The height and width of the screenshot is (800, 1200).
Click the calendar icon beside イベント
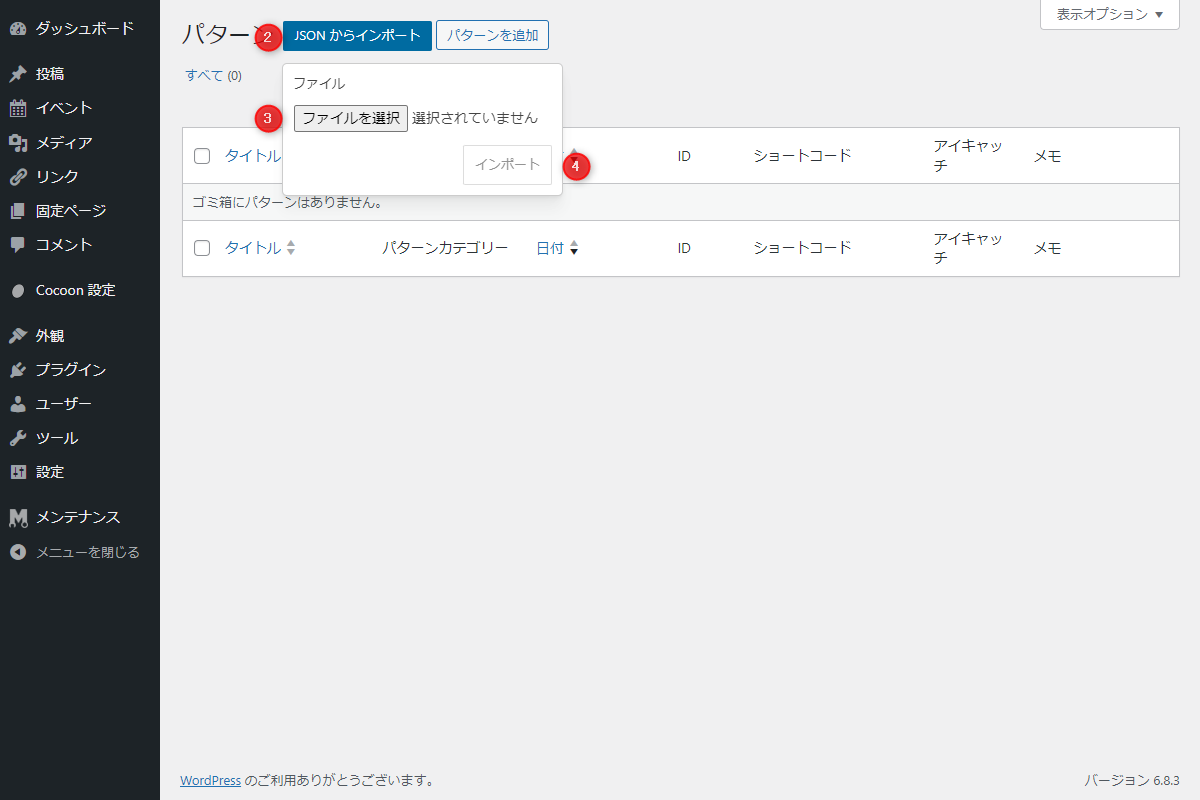pyautogui.click(x=18, y=108)
